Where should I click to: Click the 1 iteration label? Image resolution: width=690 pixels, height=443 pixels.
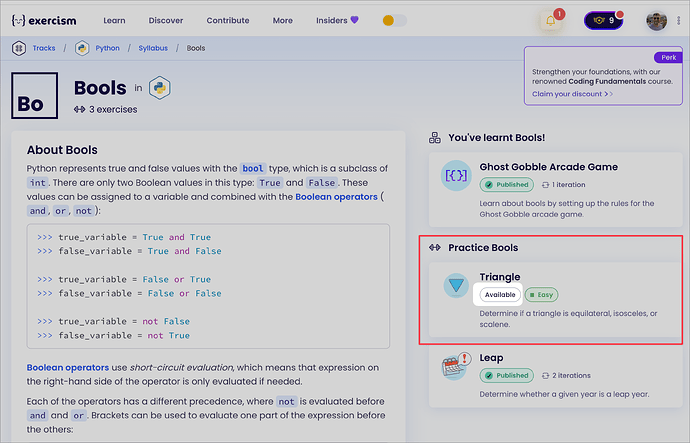pyautogui.click(x=564, y=185)
